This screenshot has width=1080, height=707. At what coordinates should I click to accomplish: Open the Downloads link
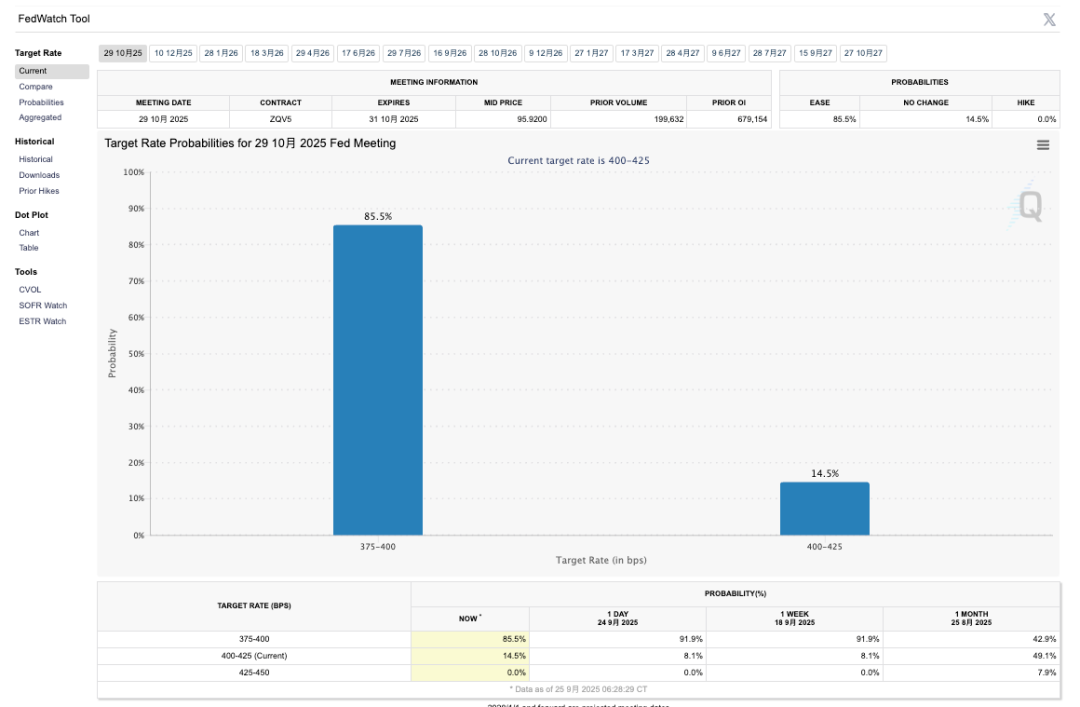click(x=39, y=175)
